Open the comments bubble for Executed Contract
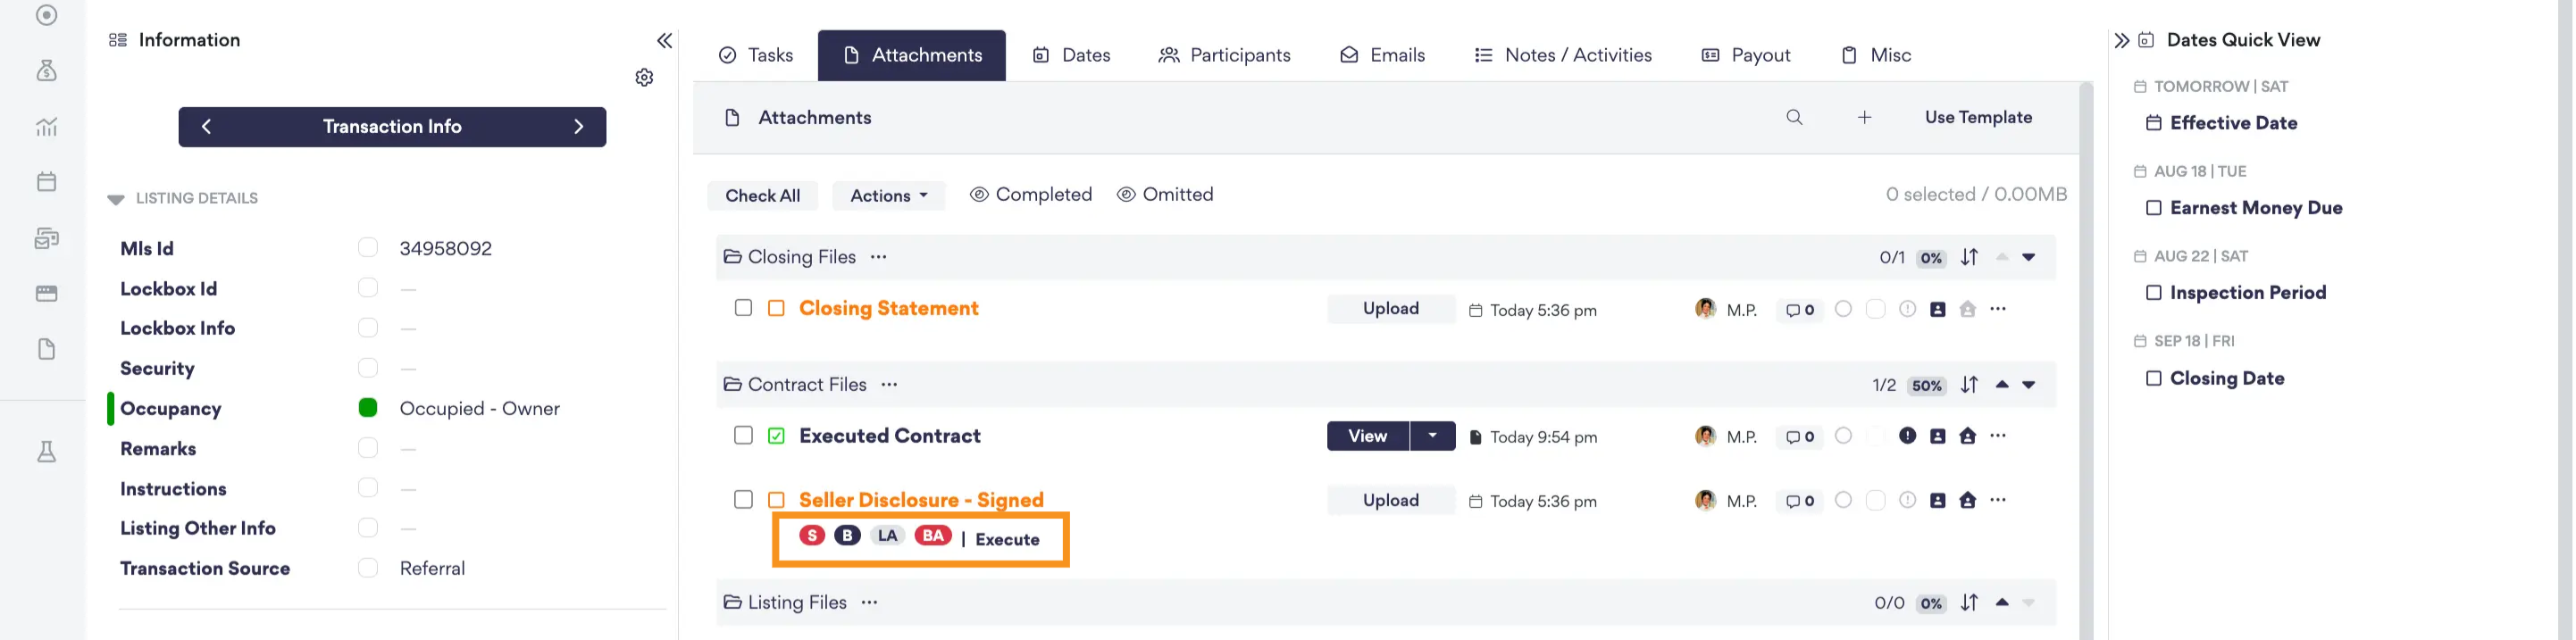This screenshot has width=2576, height=640. [1800, 437]
